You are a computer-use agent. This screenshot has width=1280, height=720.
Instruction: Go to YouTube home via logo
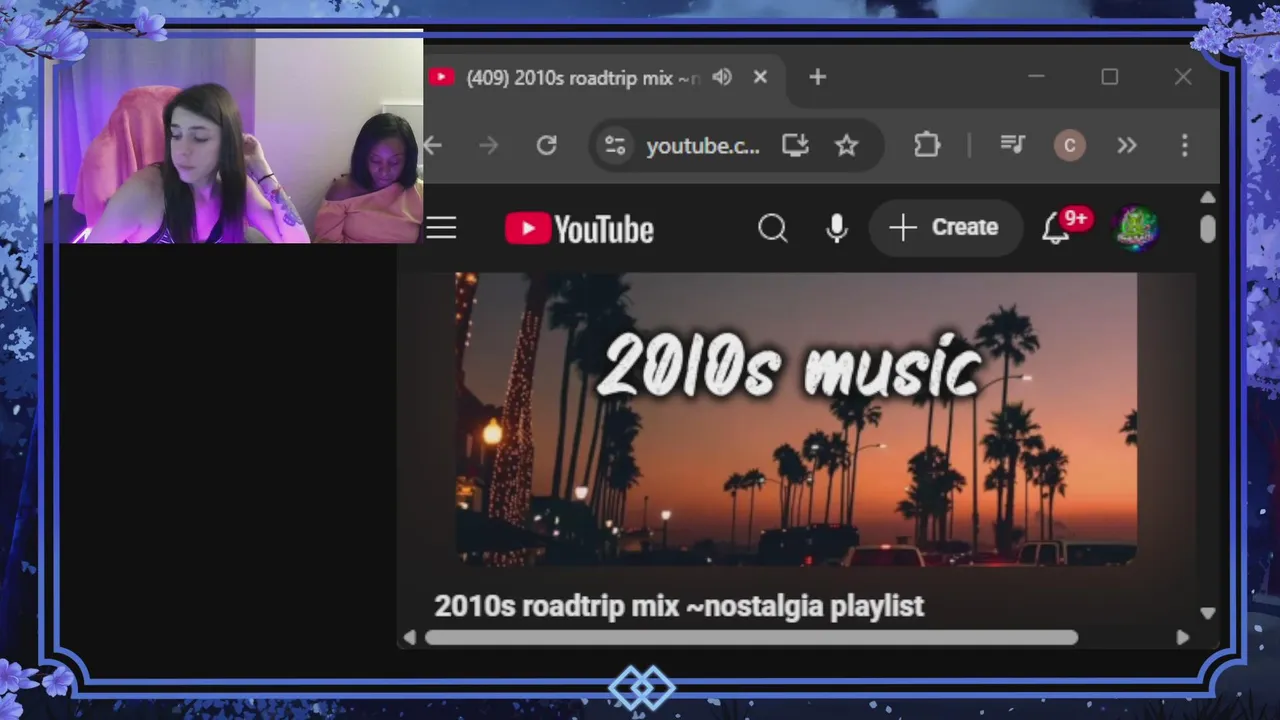[579, 229]
